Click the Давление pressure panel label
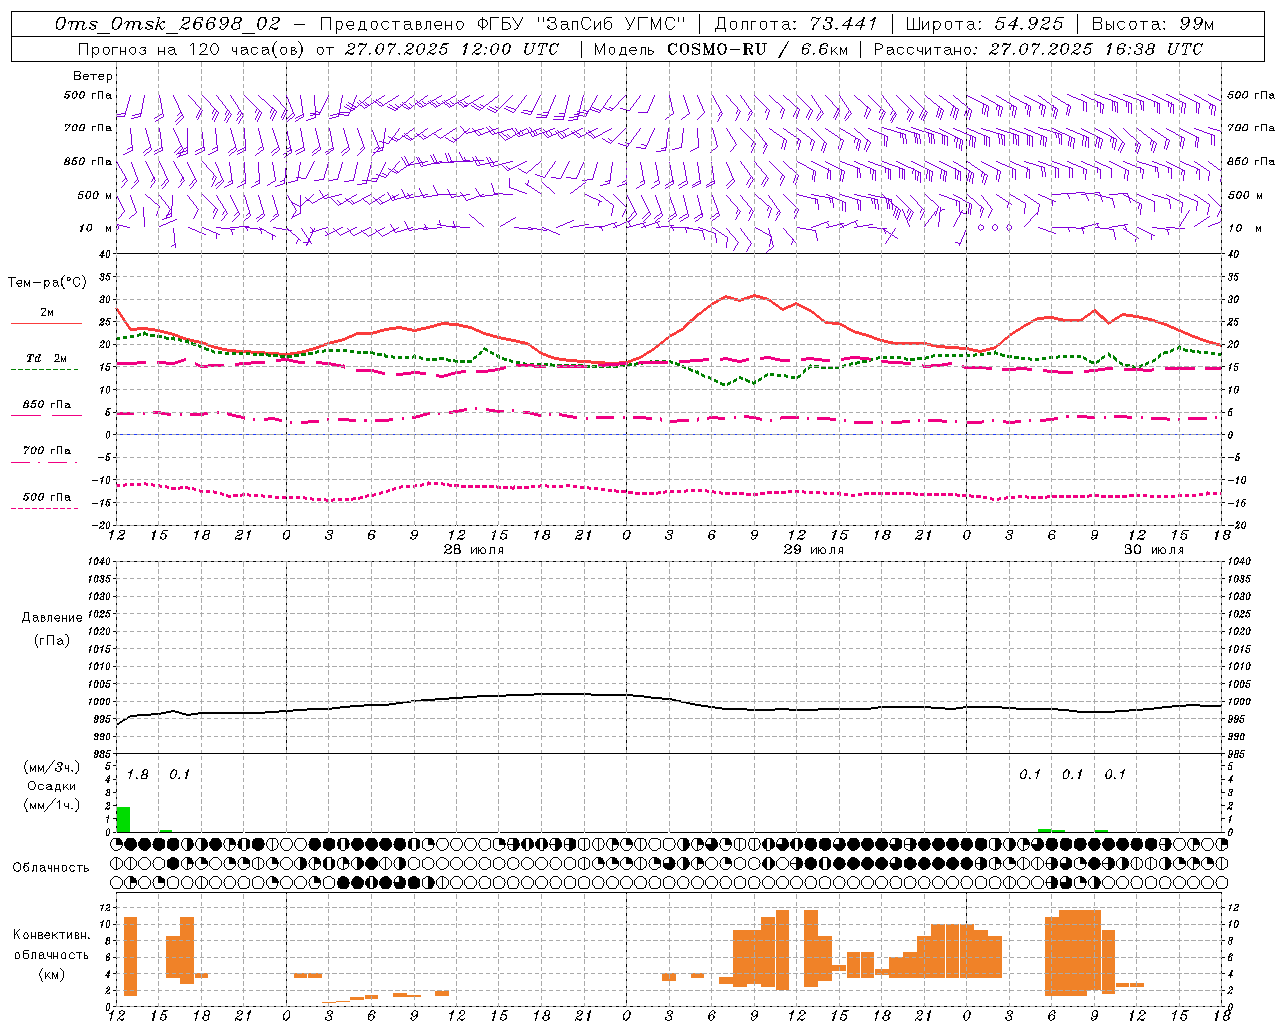The image size is (1280, 1024). [x=52, y=618]
